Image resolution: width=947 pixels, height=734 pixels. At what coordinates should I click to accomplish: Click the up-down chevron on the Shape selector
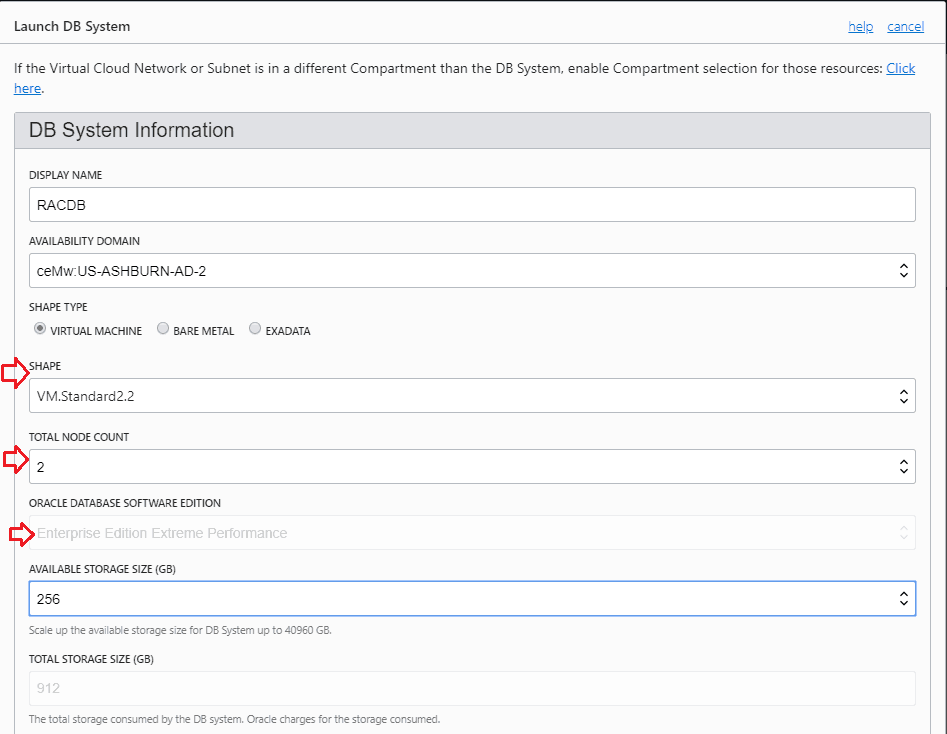click(x=902, y=395)
